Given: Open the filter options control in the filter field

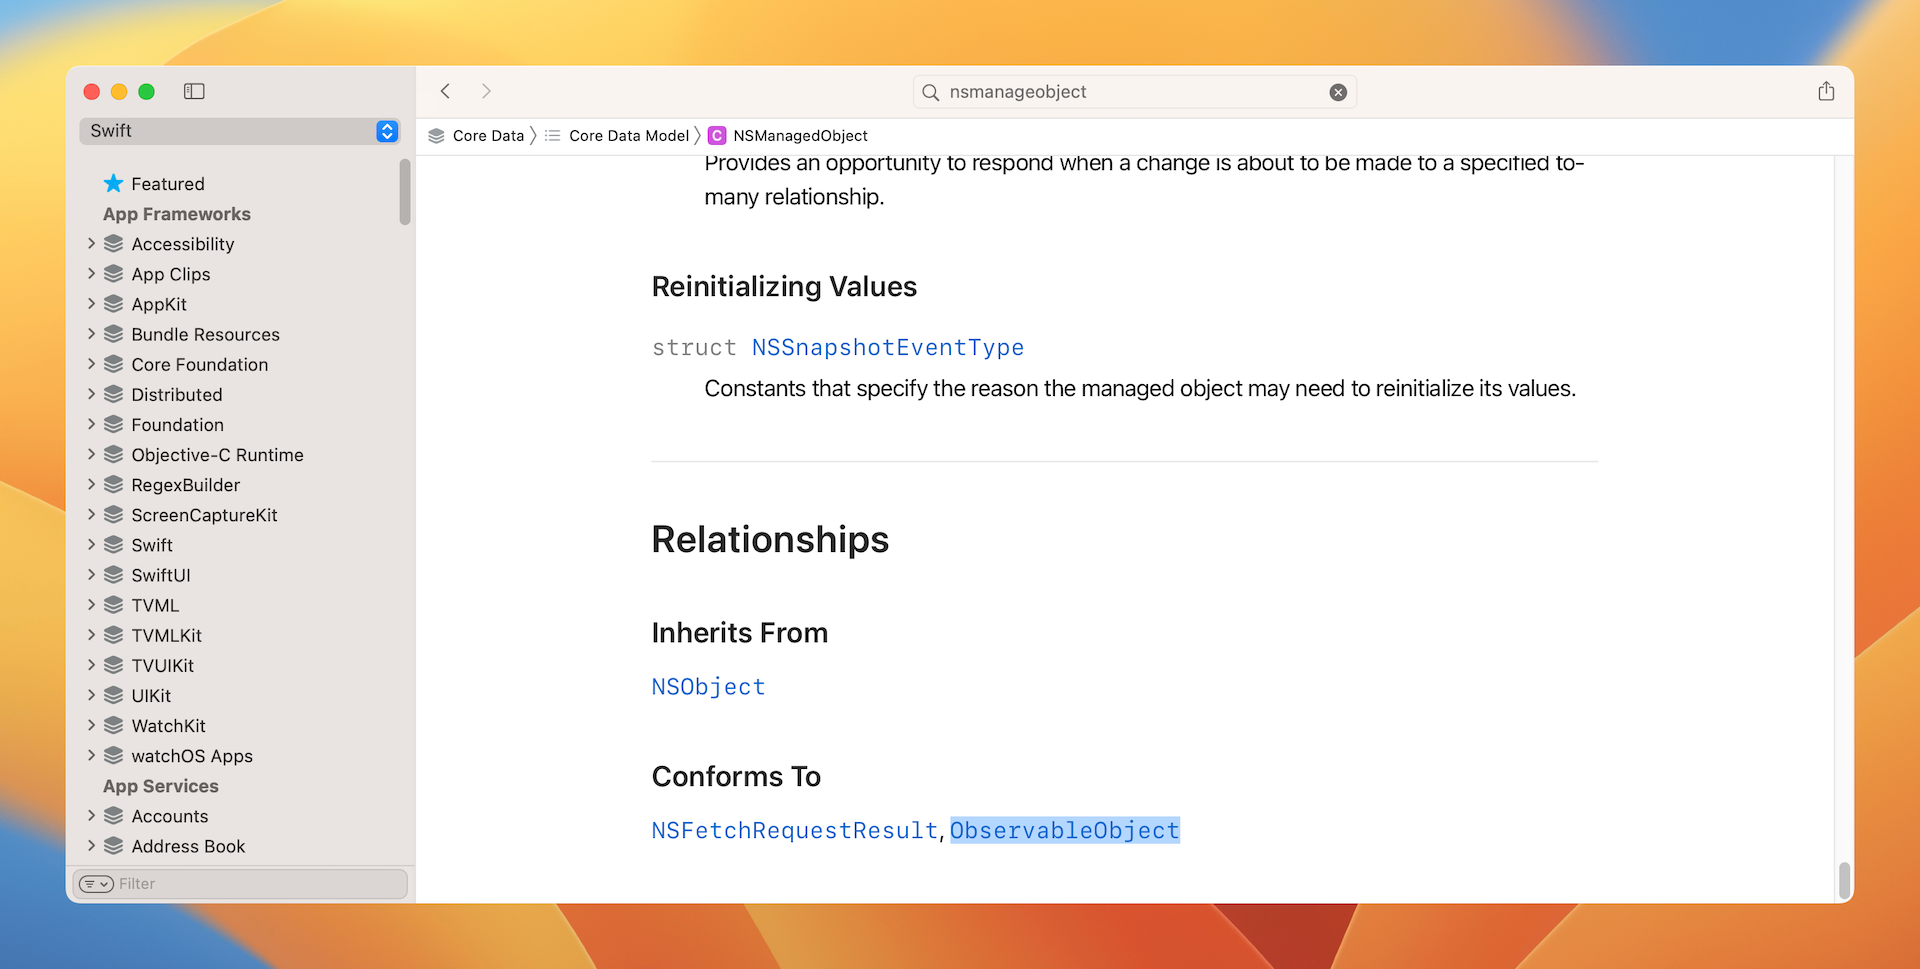Looking at the screenshot, I should [95, 883].
